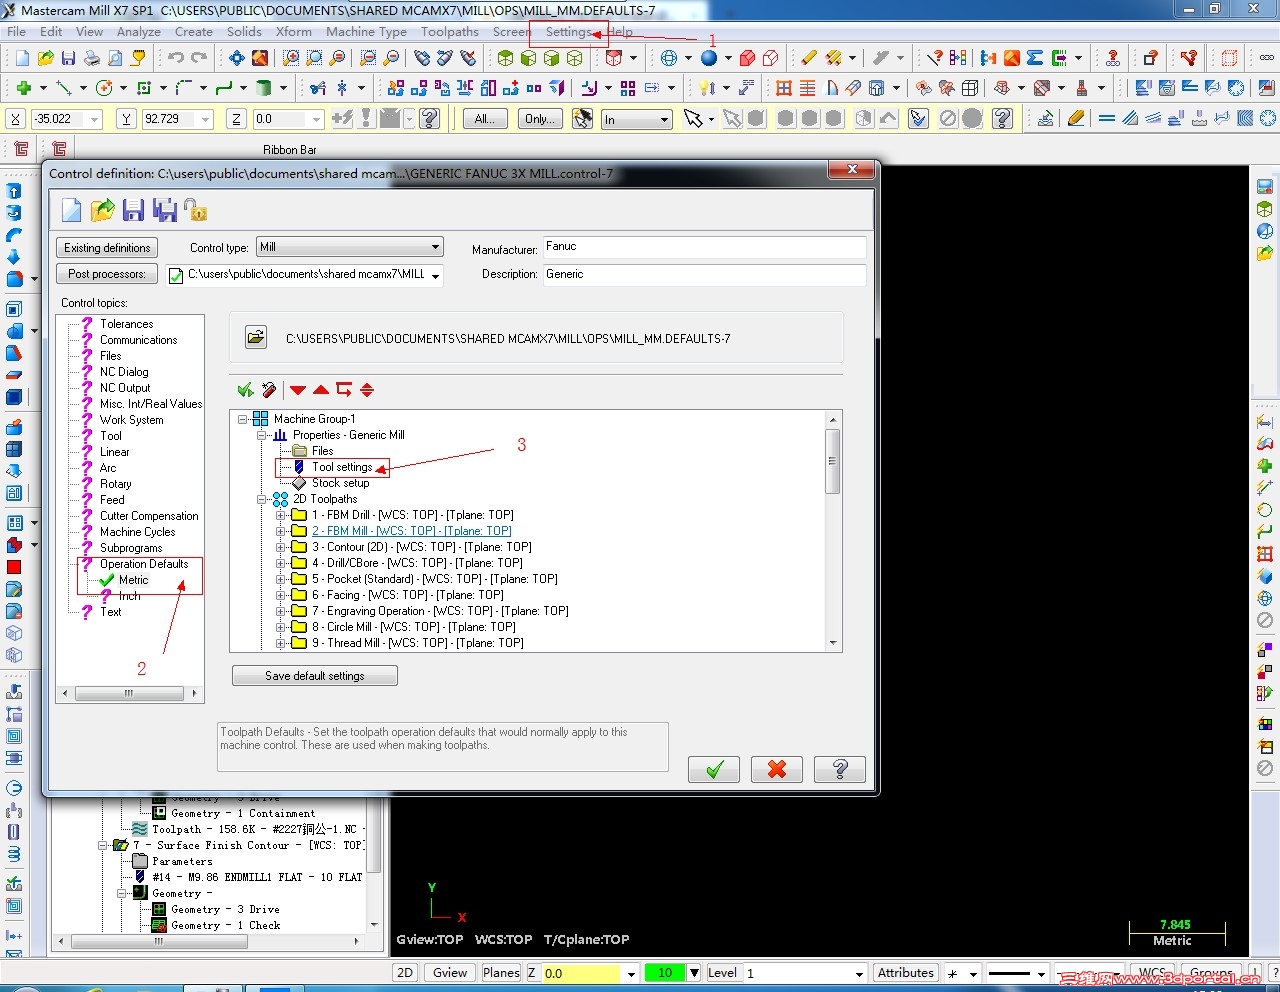Click the padlock icon in the dialog toolbar
Viewport: 1280px width, 992px height.
pos(196,210)
